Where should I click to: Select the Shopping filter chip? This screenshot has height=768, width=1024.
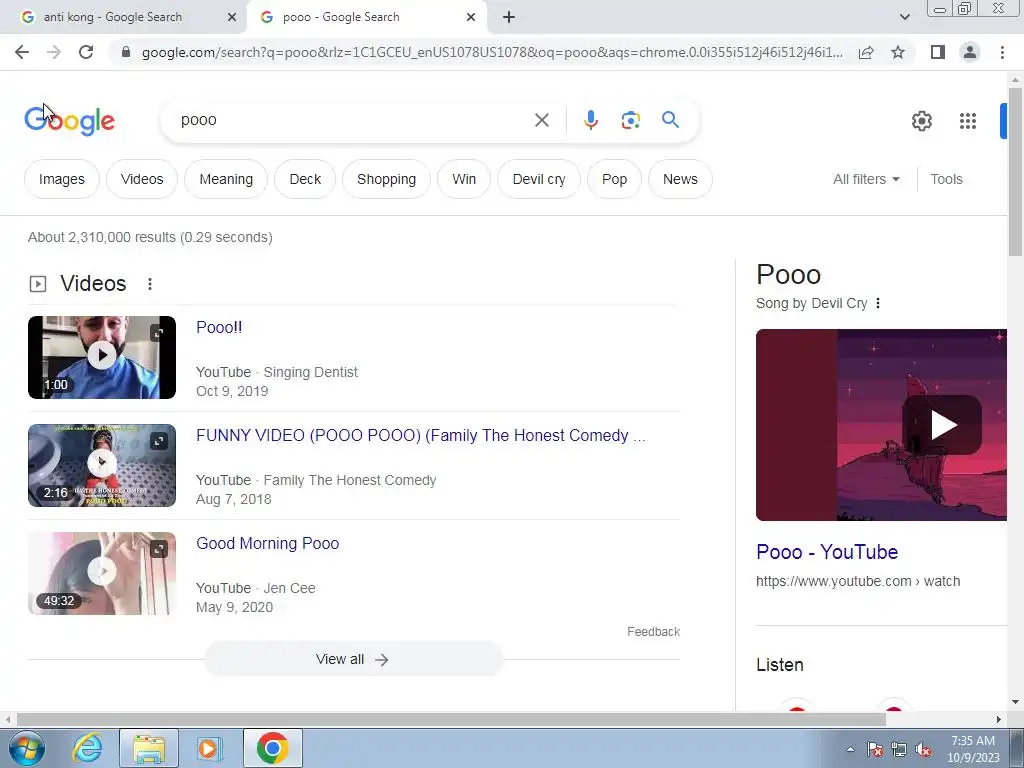click(x=387, y=179)
